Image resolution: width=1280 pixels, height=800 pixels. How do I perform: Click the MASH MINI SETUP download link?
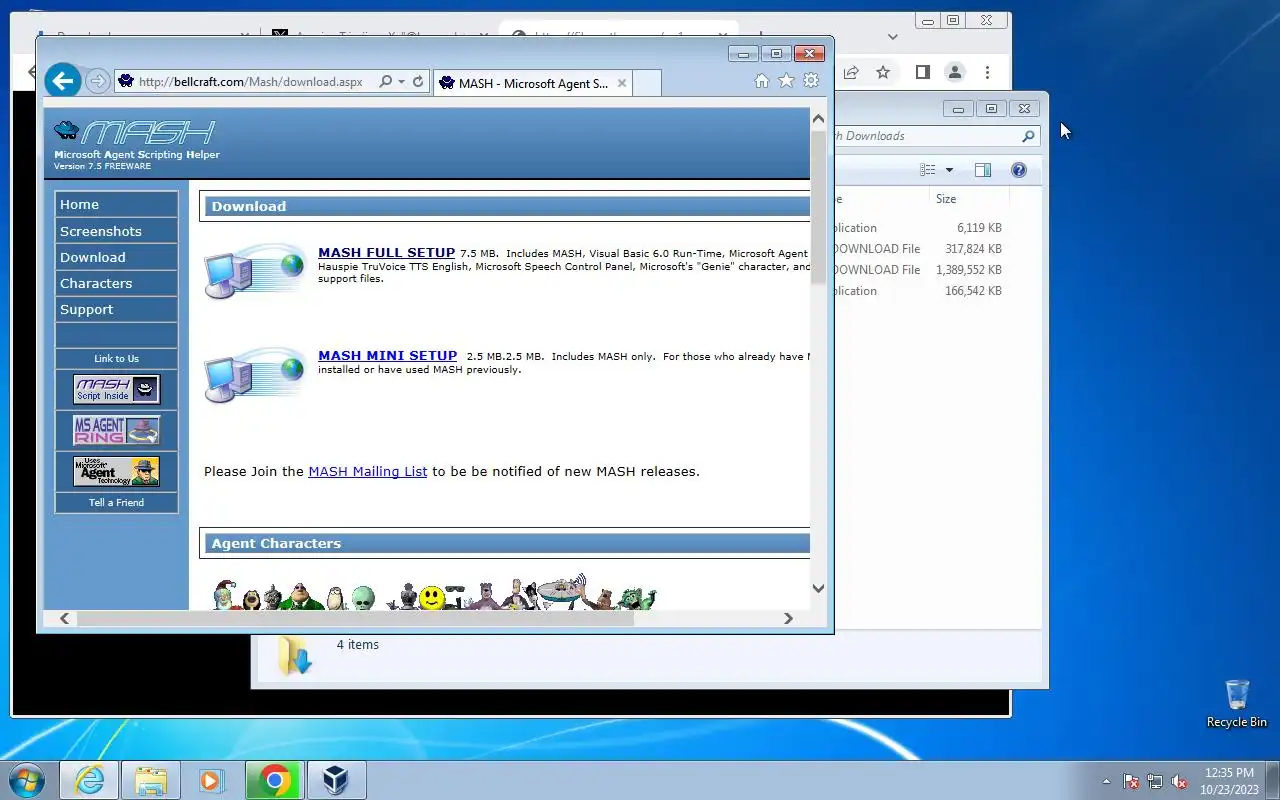click(x=387, y=356)
